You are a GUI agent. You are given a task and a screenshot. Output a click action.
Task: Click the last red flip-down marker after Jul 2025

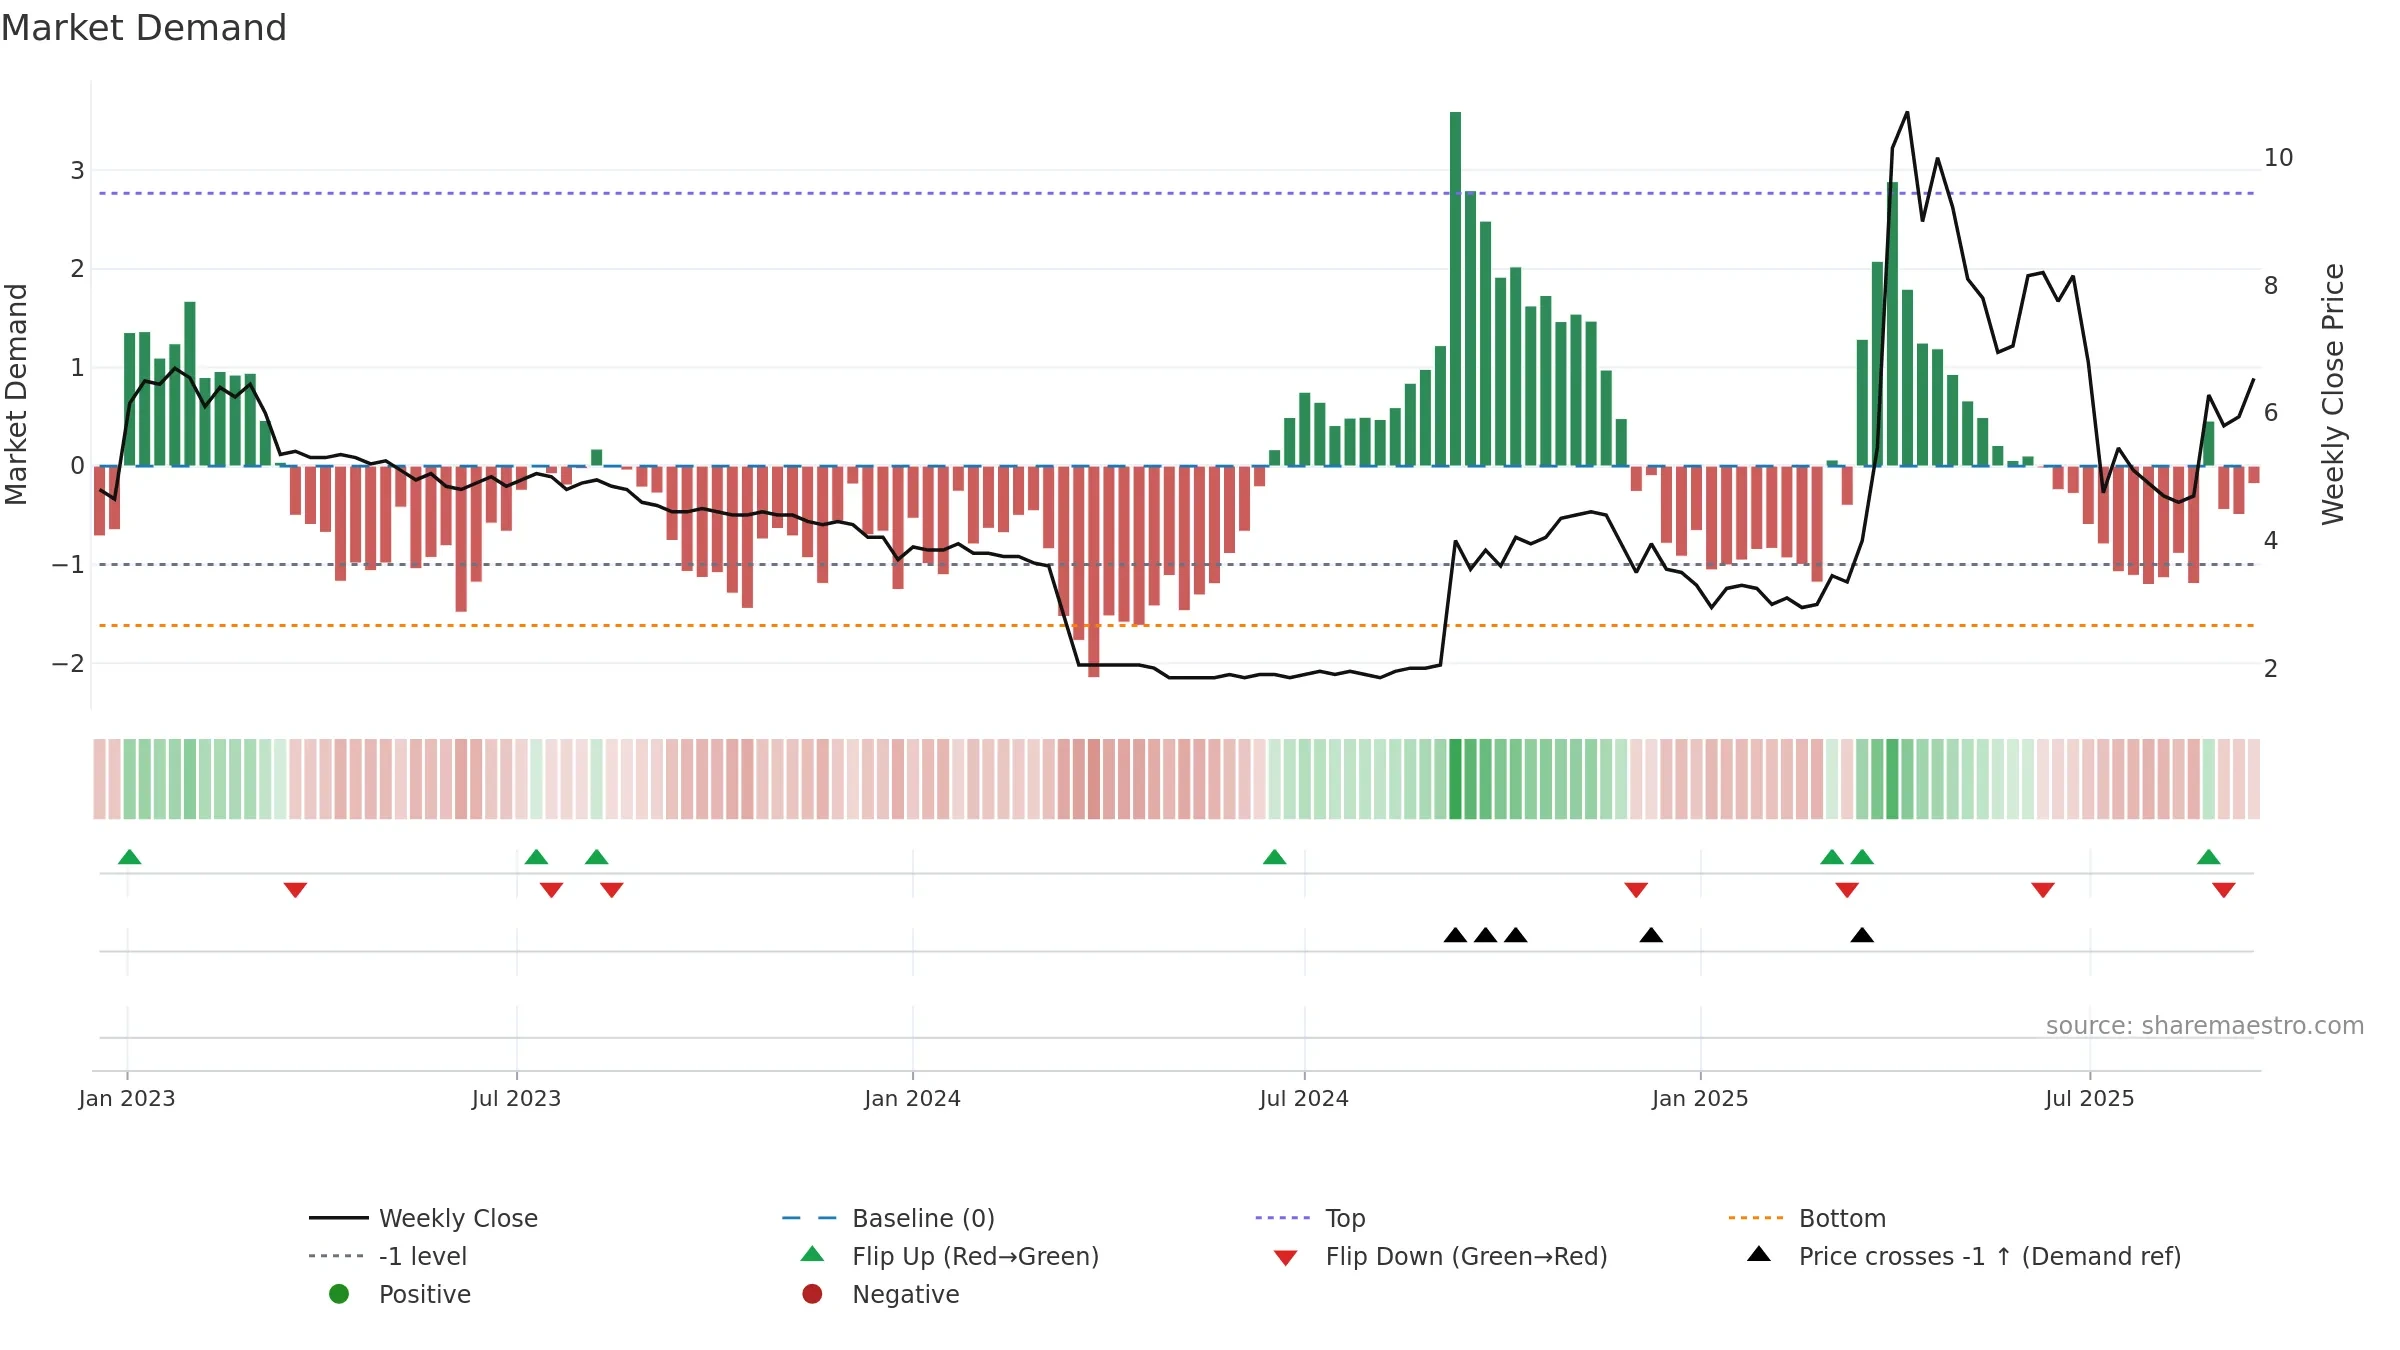(2223, 890)
